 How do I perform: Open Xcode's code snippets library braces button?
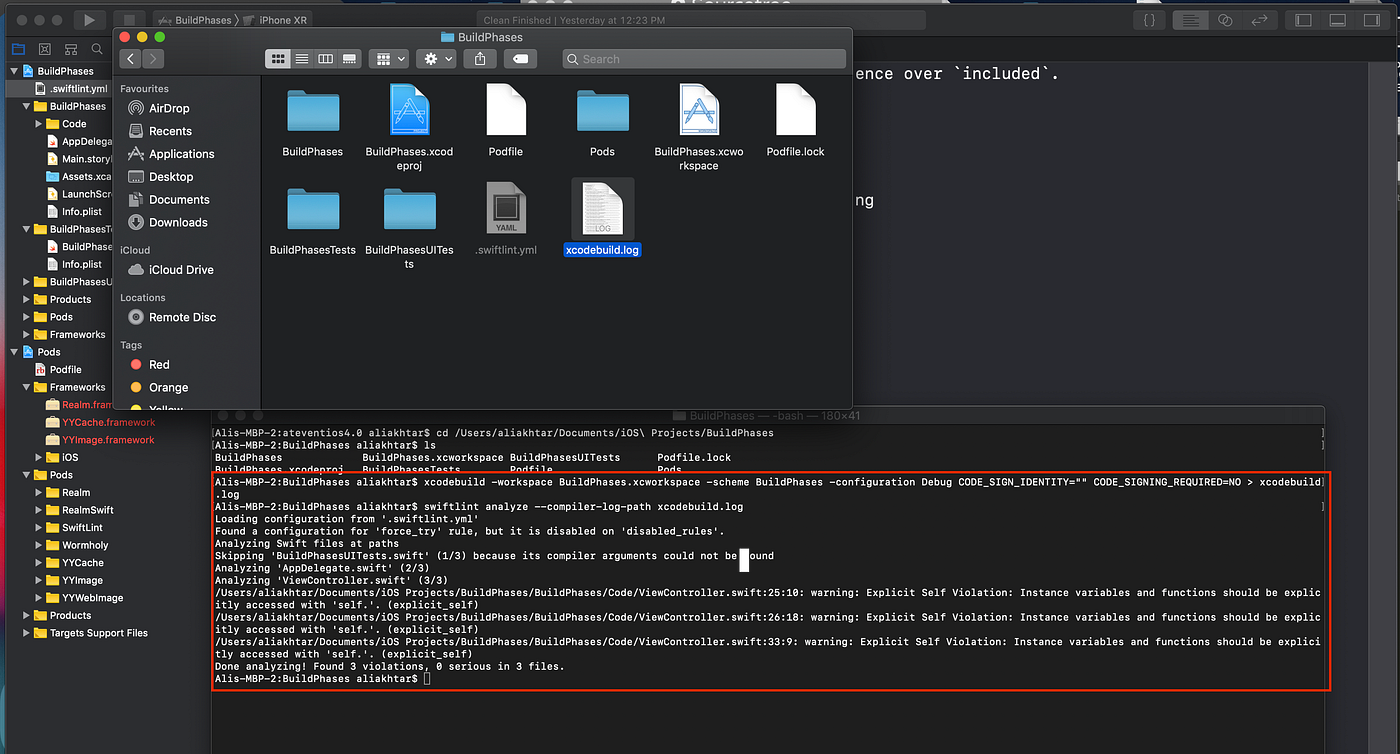coord(1150,19)
